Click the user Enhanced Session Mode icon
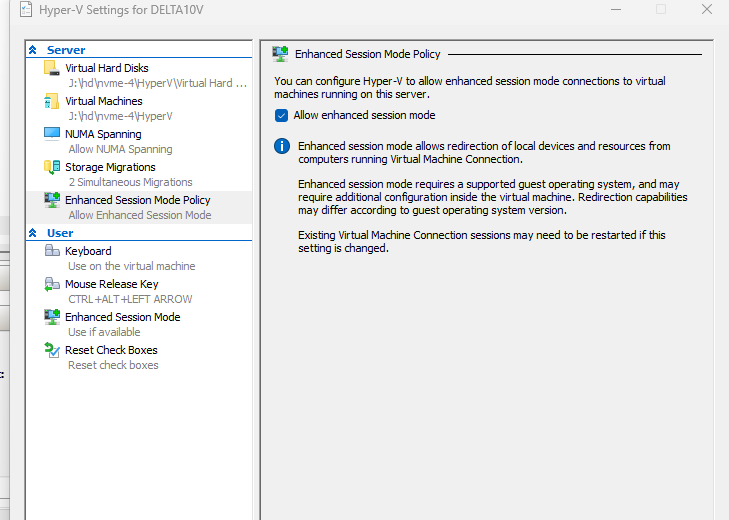Image resolution: width=729 pixels, height=520 pixels. [x=52, y=317]
